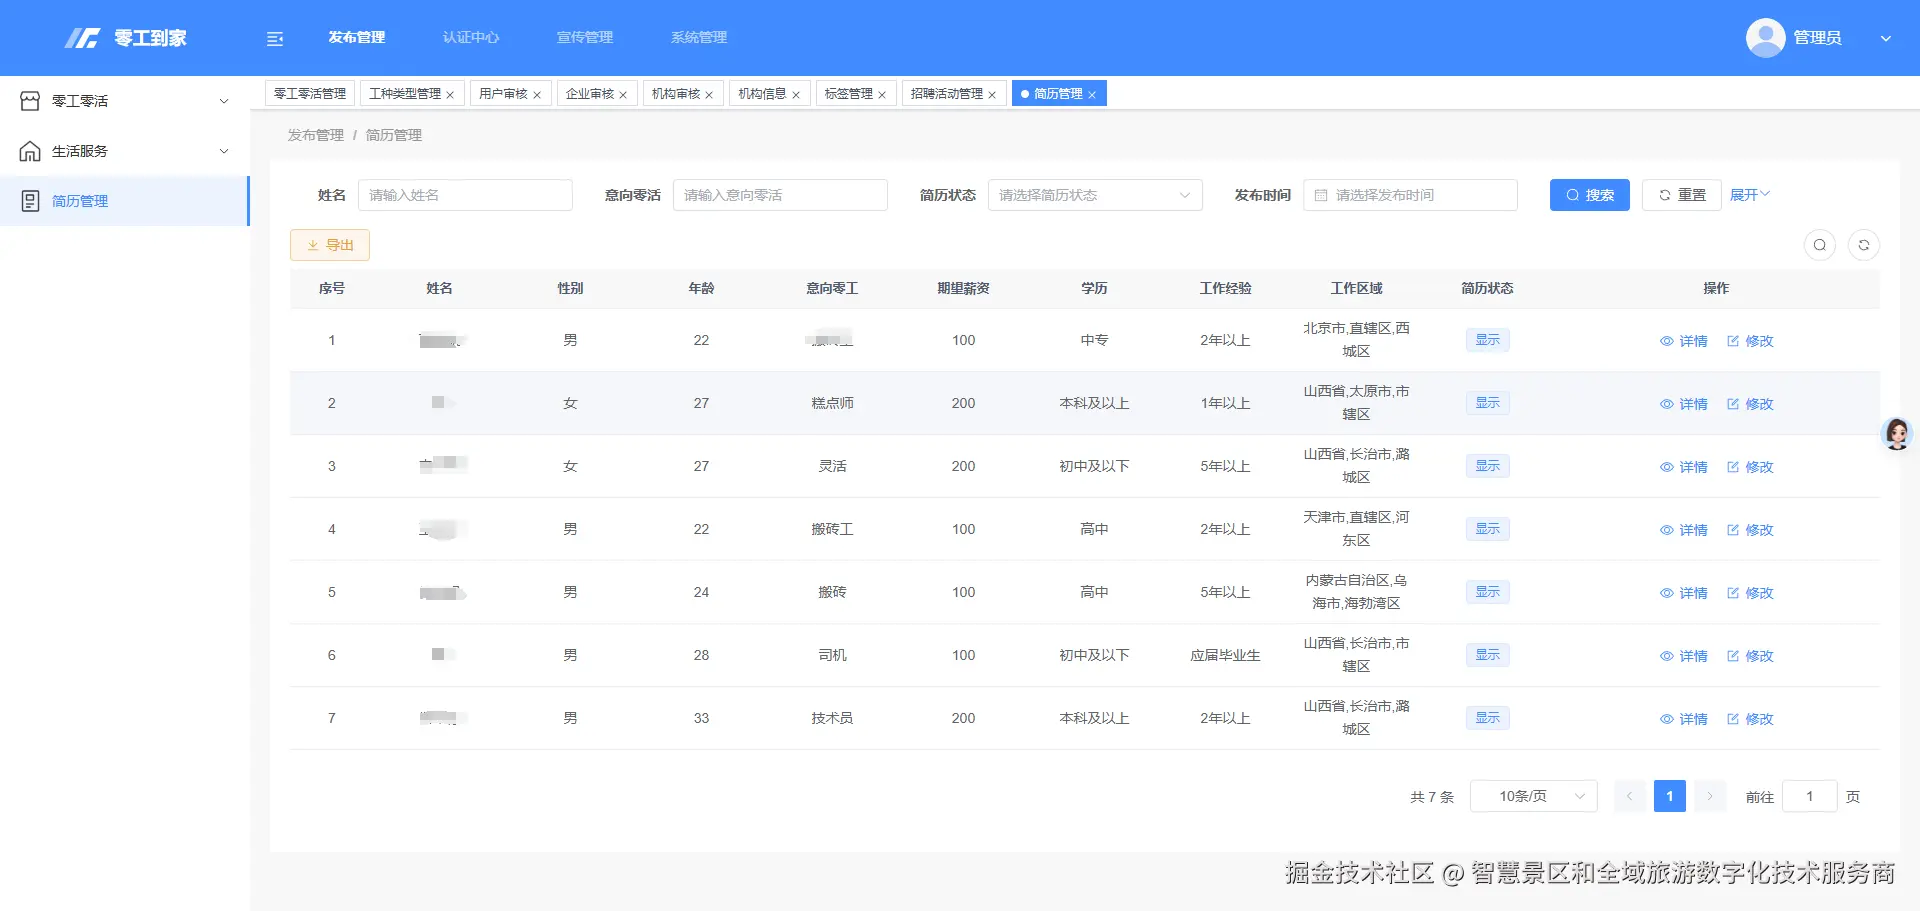This screenshot has height=911, width=1920.
Task: Toggle 显示 for 糕点师 resume row
Action: [x=1487, y=402]
